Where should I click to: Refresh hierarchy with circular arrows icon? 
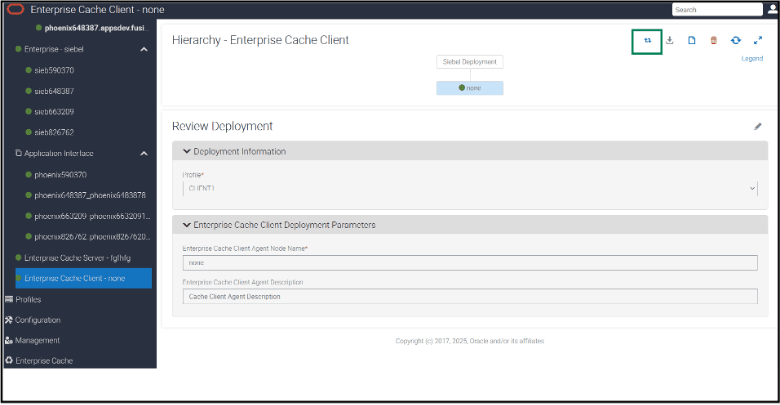click(x=736, y=40)
